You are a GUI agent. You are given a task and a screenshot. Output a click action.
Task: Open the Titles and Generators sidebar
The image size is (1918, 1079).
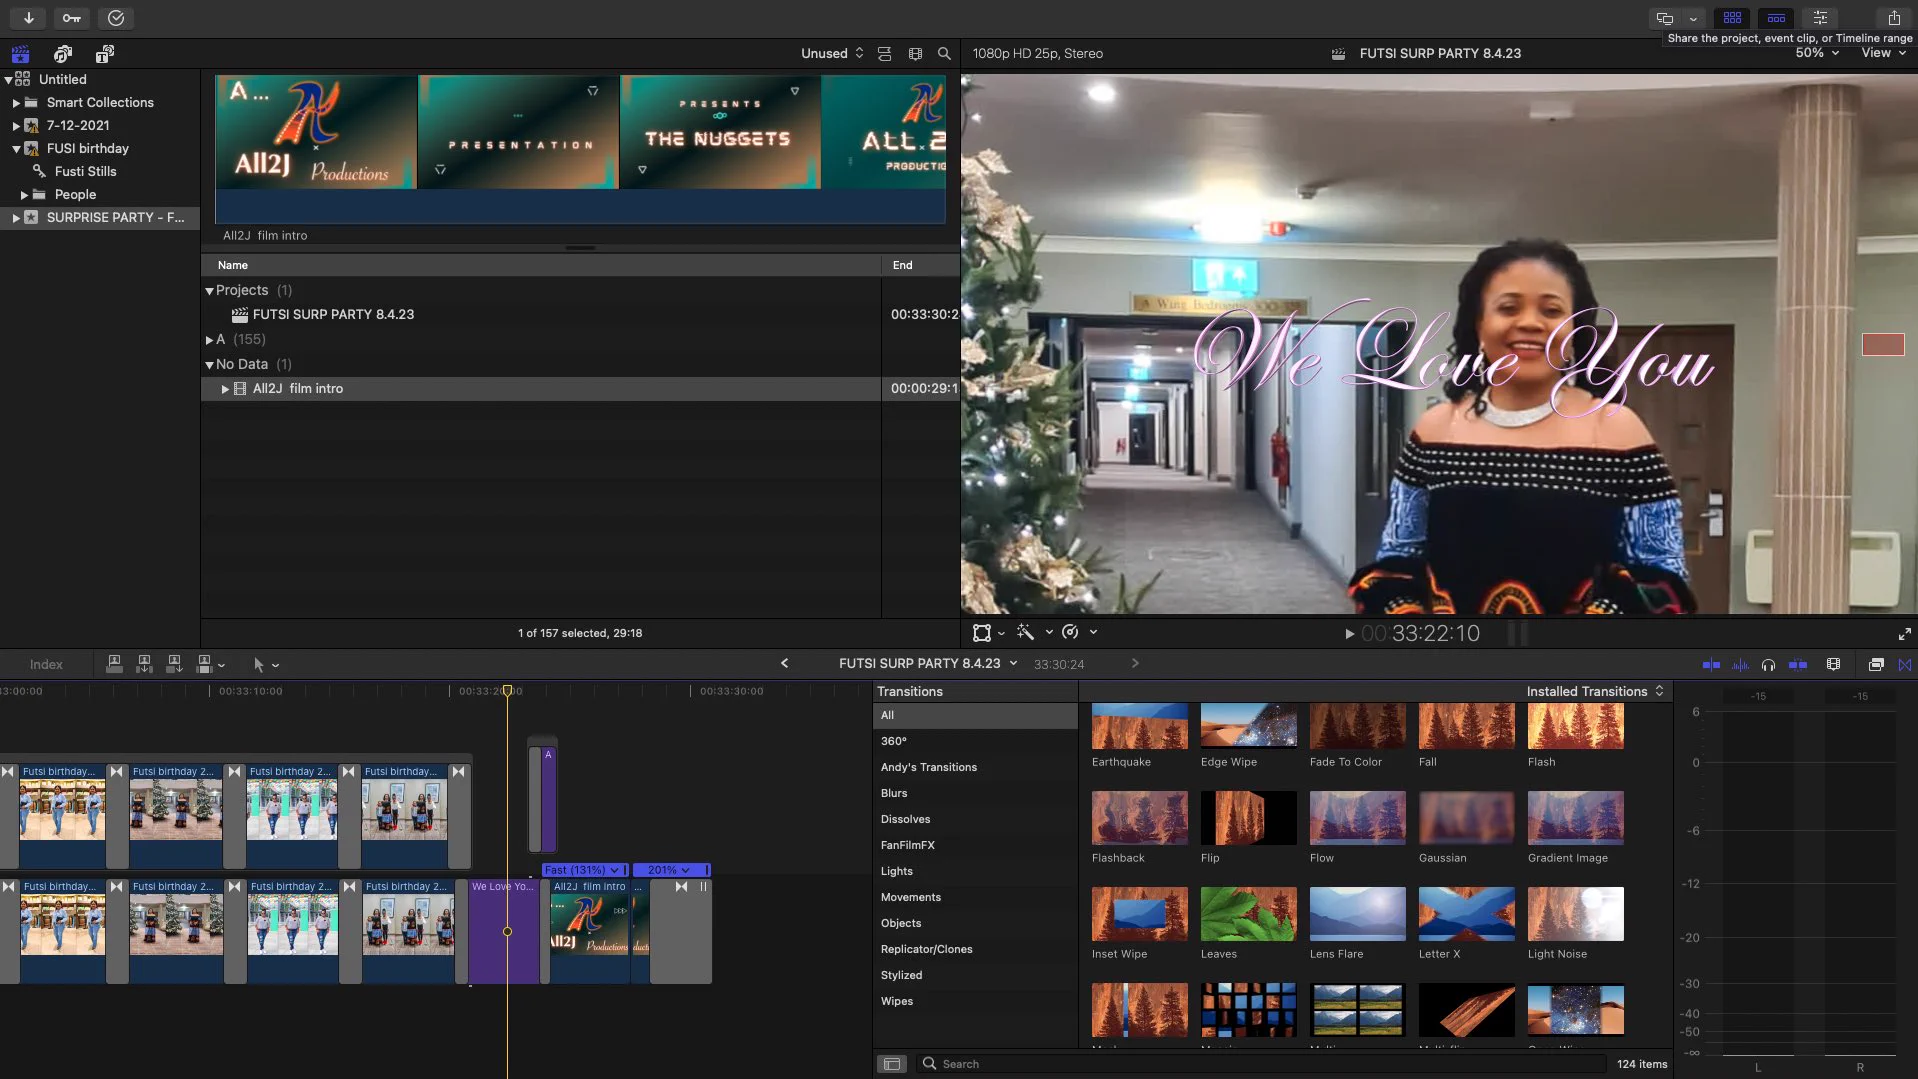click(x=105, y=54)
